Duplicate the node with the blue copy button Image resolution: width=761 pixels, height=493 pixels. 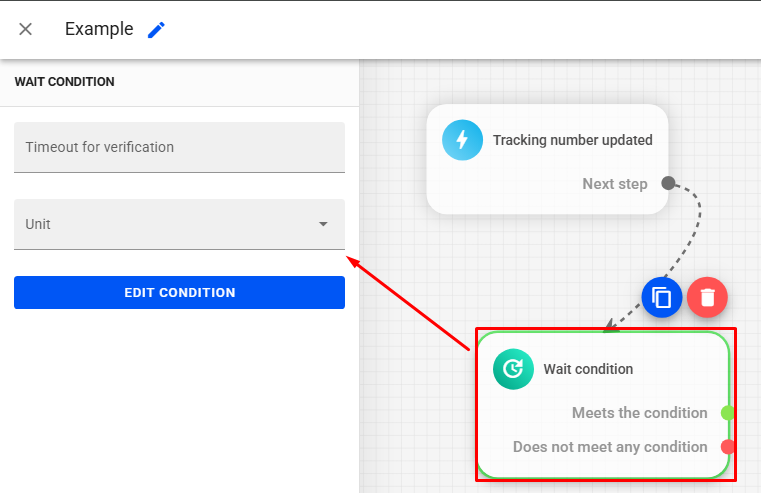(x=661, y=297)
